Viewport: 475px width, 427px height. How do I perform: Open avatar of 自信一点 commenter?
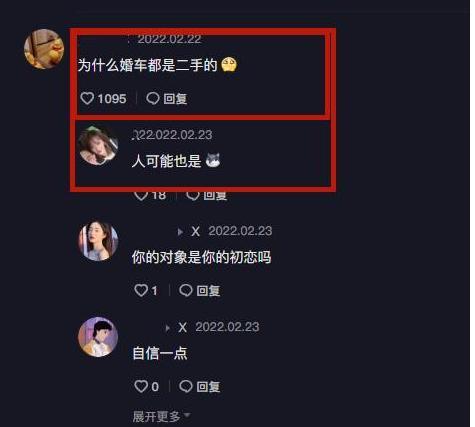point(98,337)
